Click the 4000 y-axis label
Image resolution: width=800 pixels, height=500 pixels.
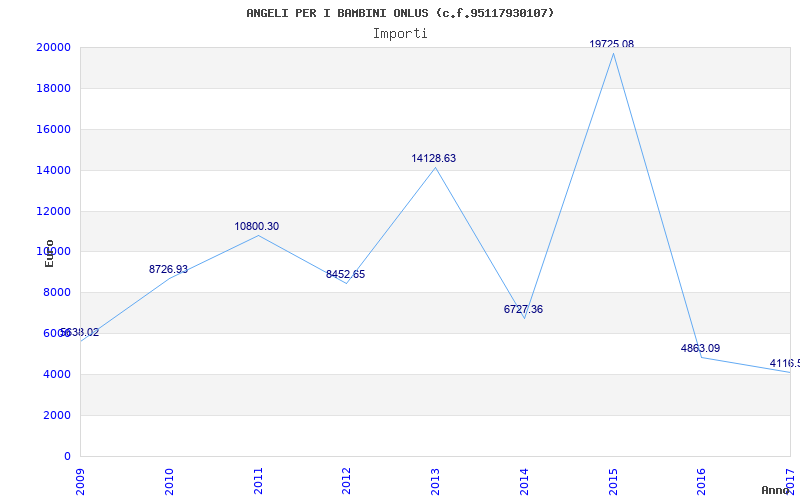[56, 374]
